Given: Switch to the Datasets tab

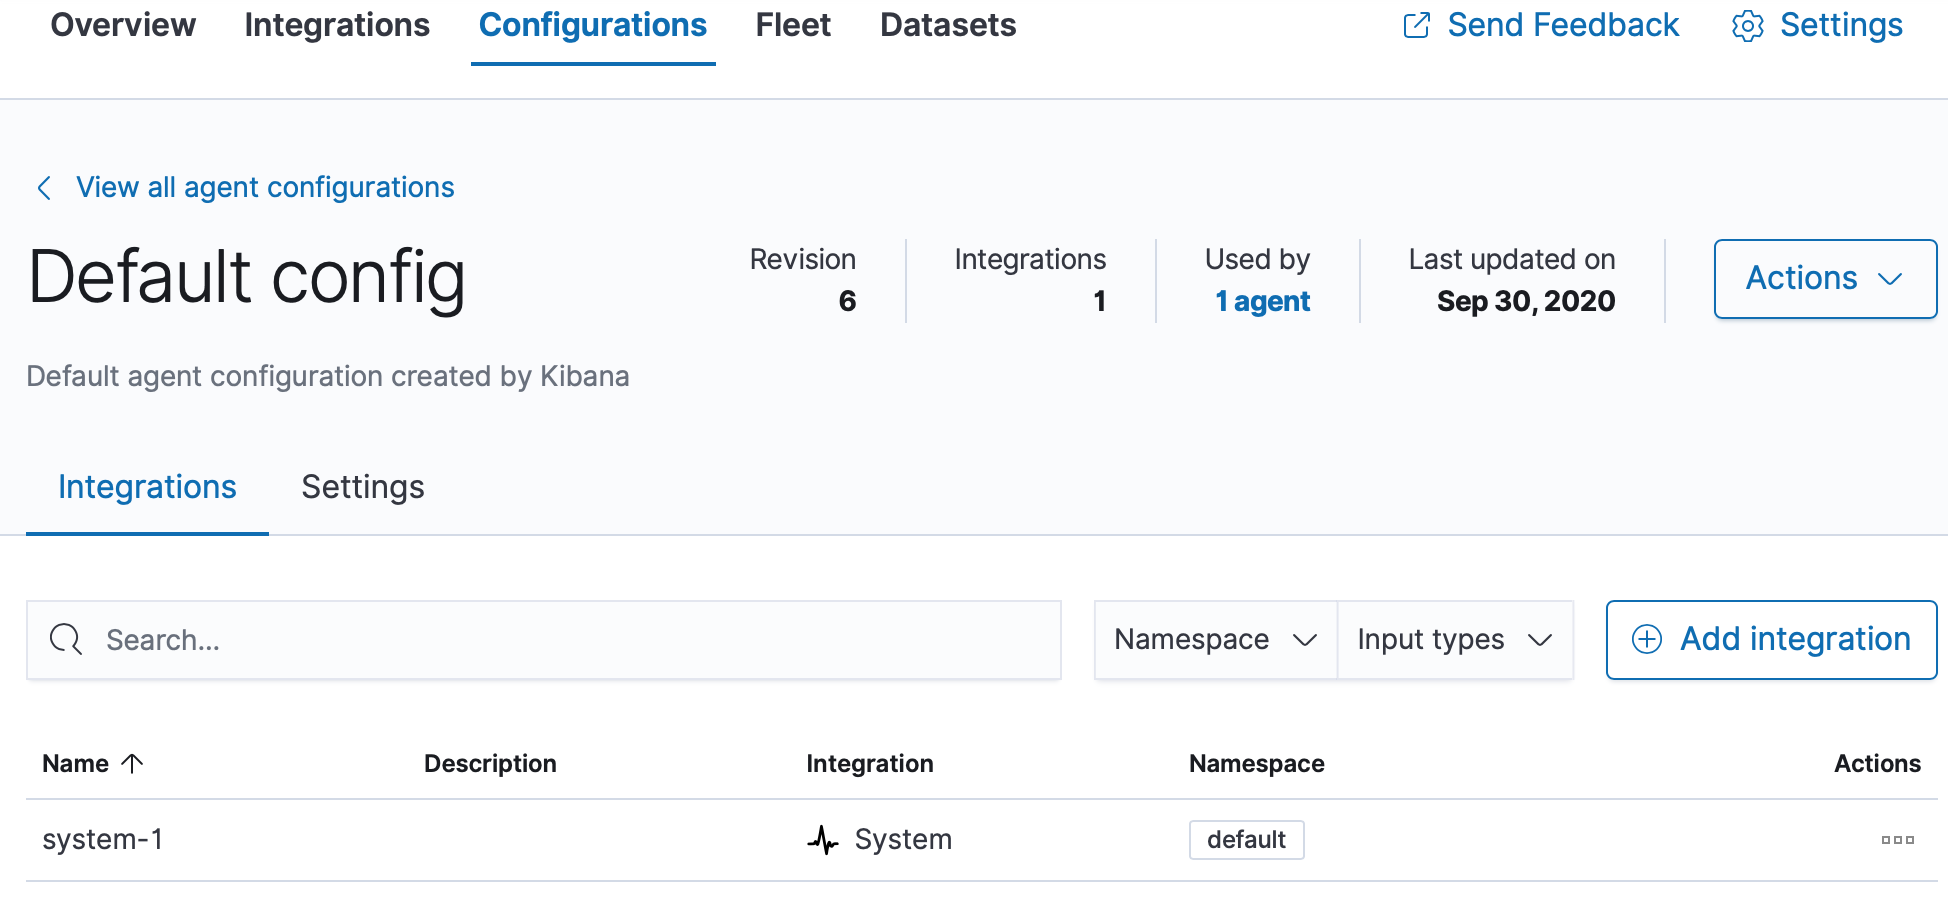Looking at the screenshot, I should [x=946, y=25].
